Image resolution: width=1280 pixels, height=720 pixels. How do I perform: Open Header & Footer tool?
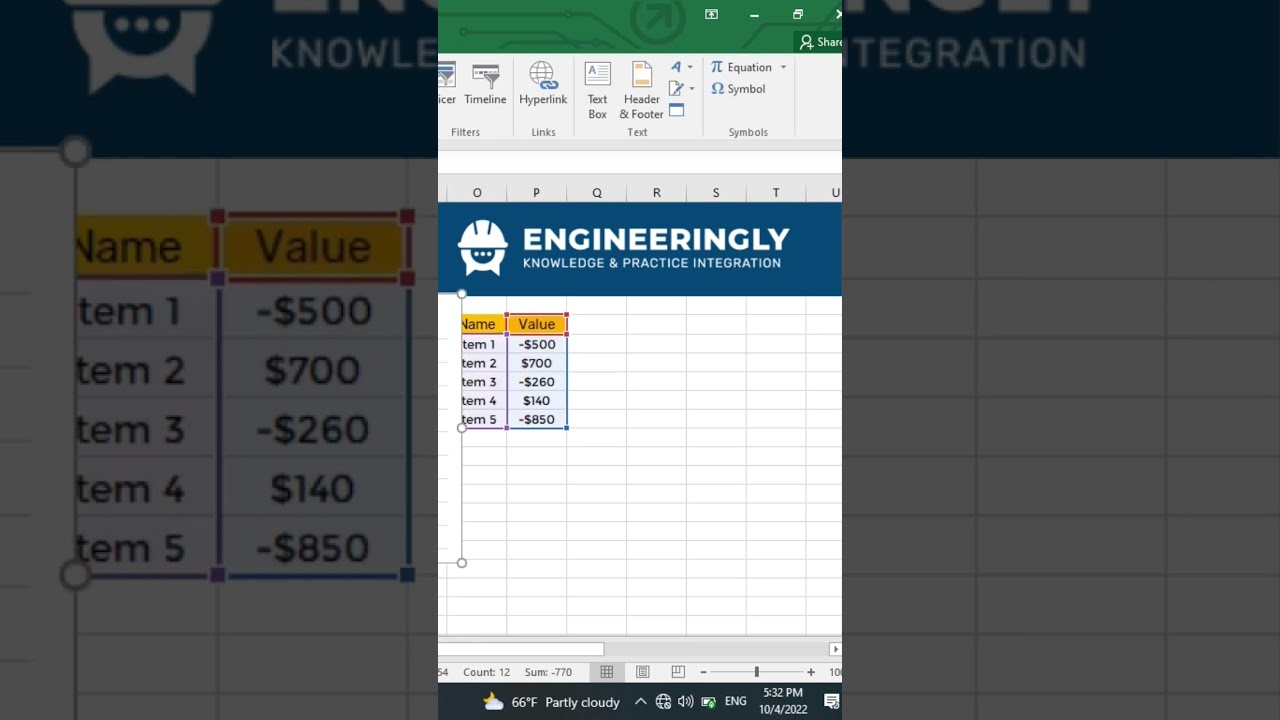coord(641,90)
